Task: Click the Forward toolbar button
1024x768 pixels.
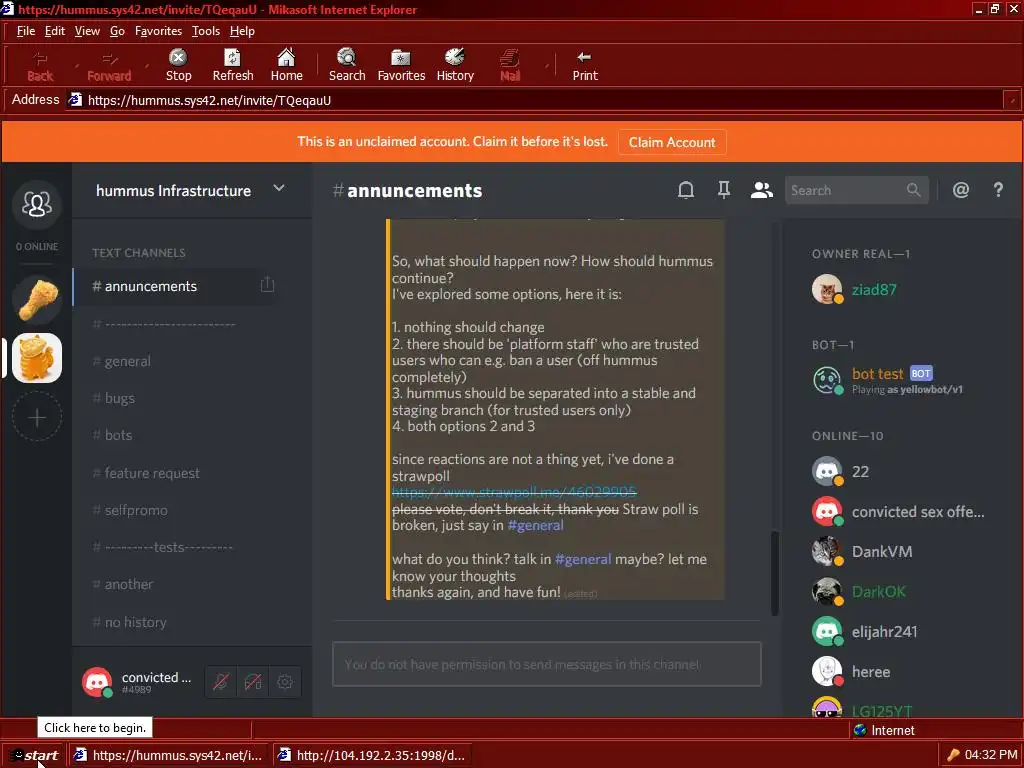Action: 109,66
